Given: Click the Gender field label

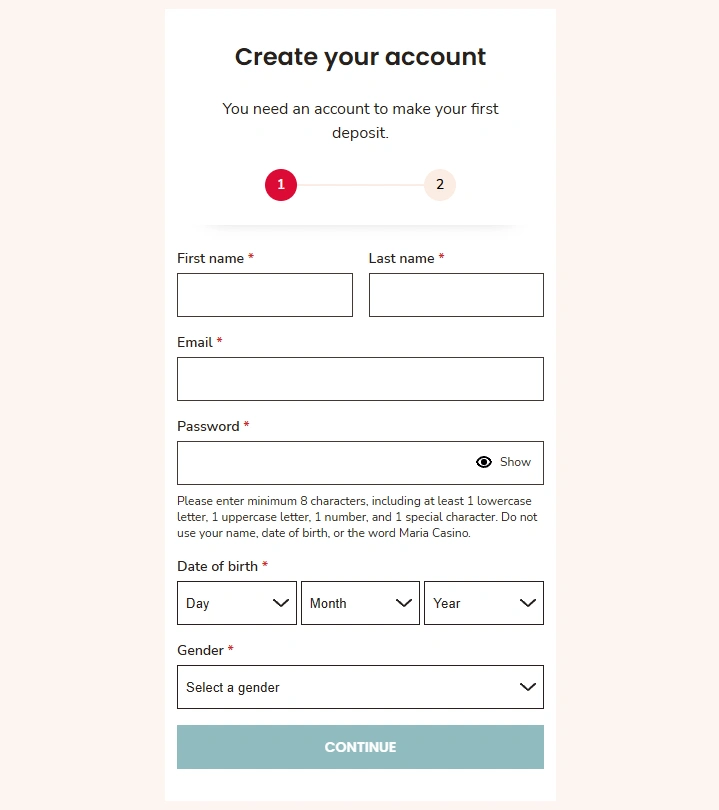Looking at the screenshot, I should coord(200,650).
